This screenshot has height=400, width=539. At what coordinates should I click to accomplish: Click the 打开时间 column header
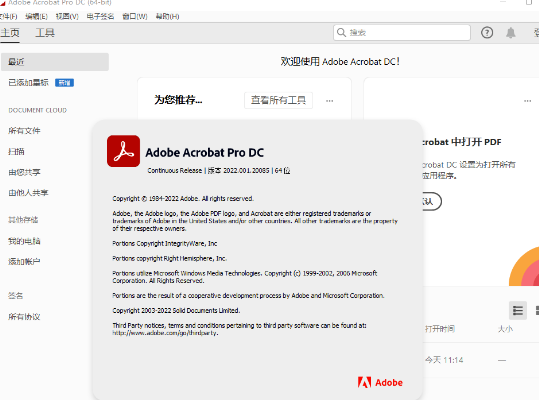(x=440, y=329)
